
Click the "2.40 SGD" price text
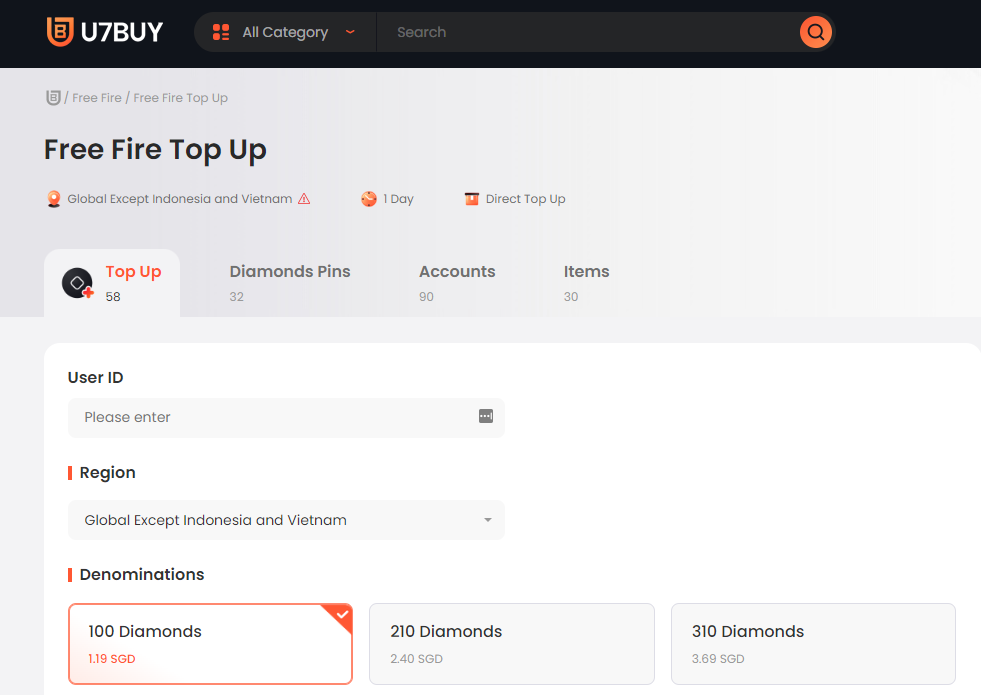tap(416, 659)
